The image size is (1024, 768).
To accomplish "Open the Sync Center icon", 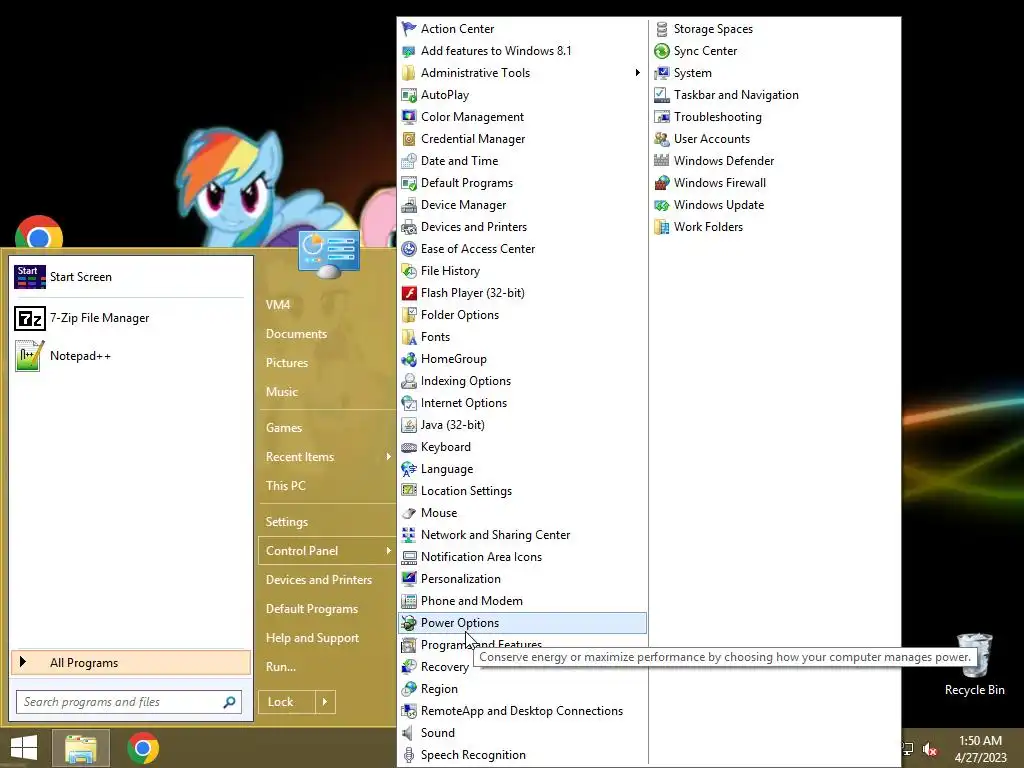I will (662, 51).
